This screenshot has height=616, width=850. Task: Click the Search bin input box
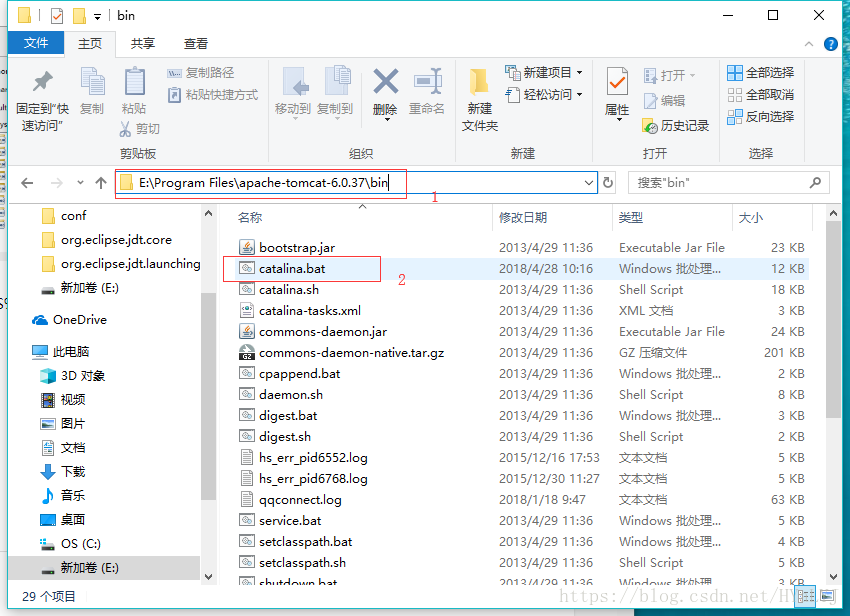729,183
